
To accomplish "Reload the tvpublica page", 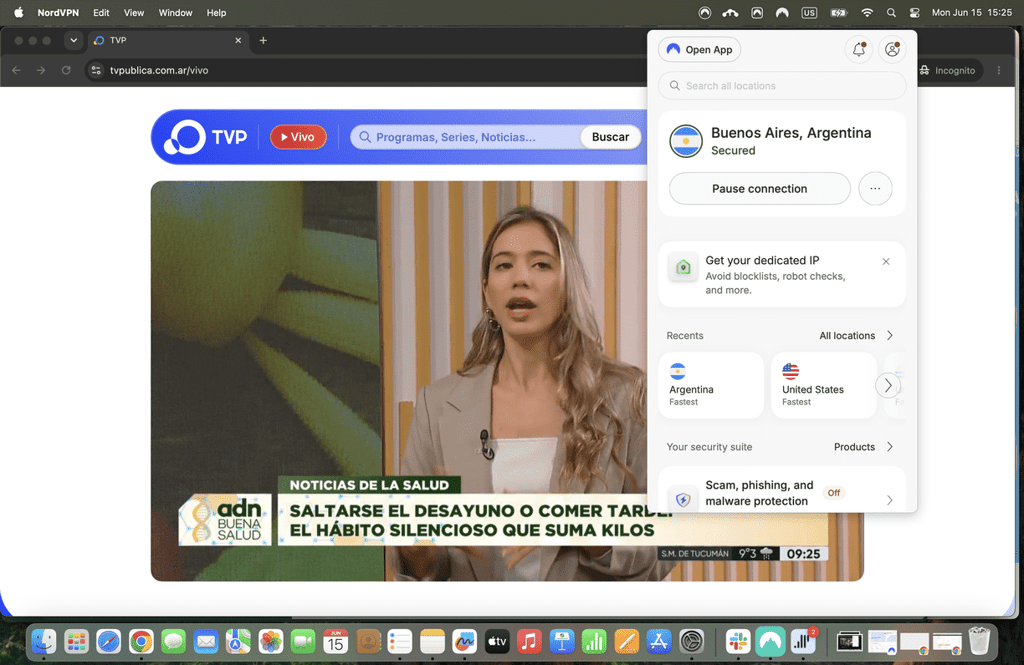I will coord(66,71).
